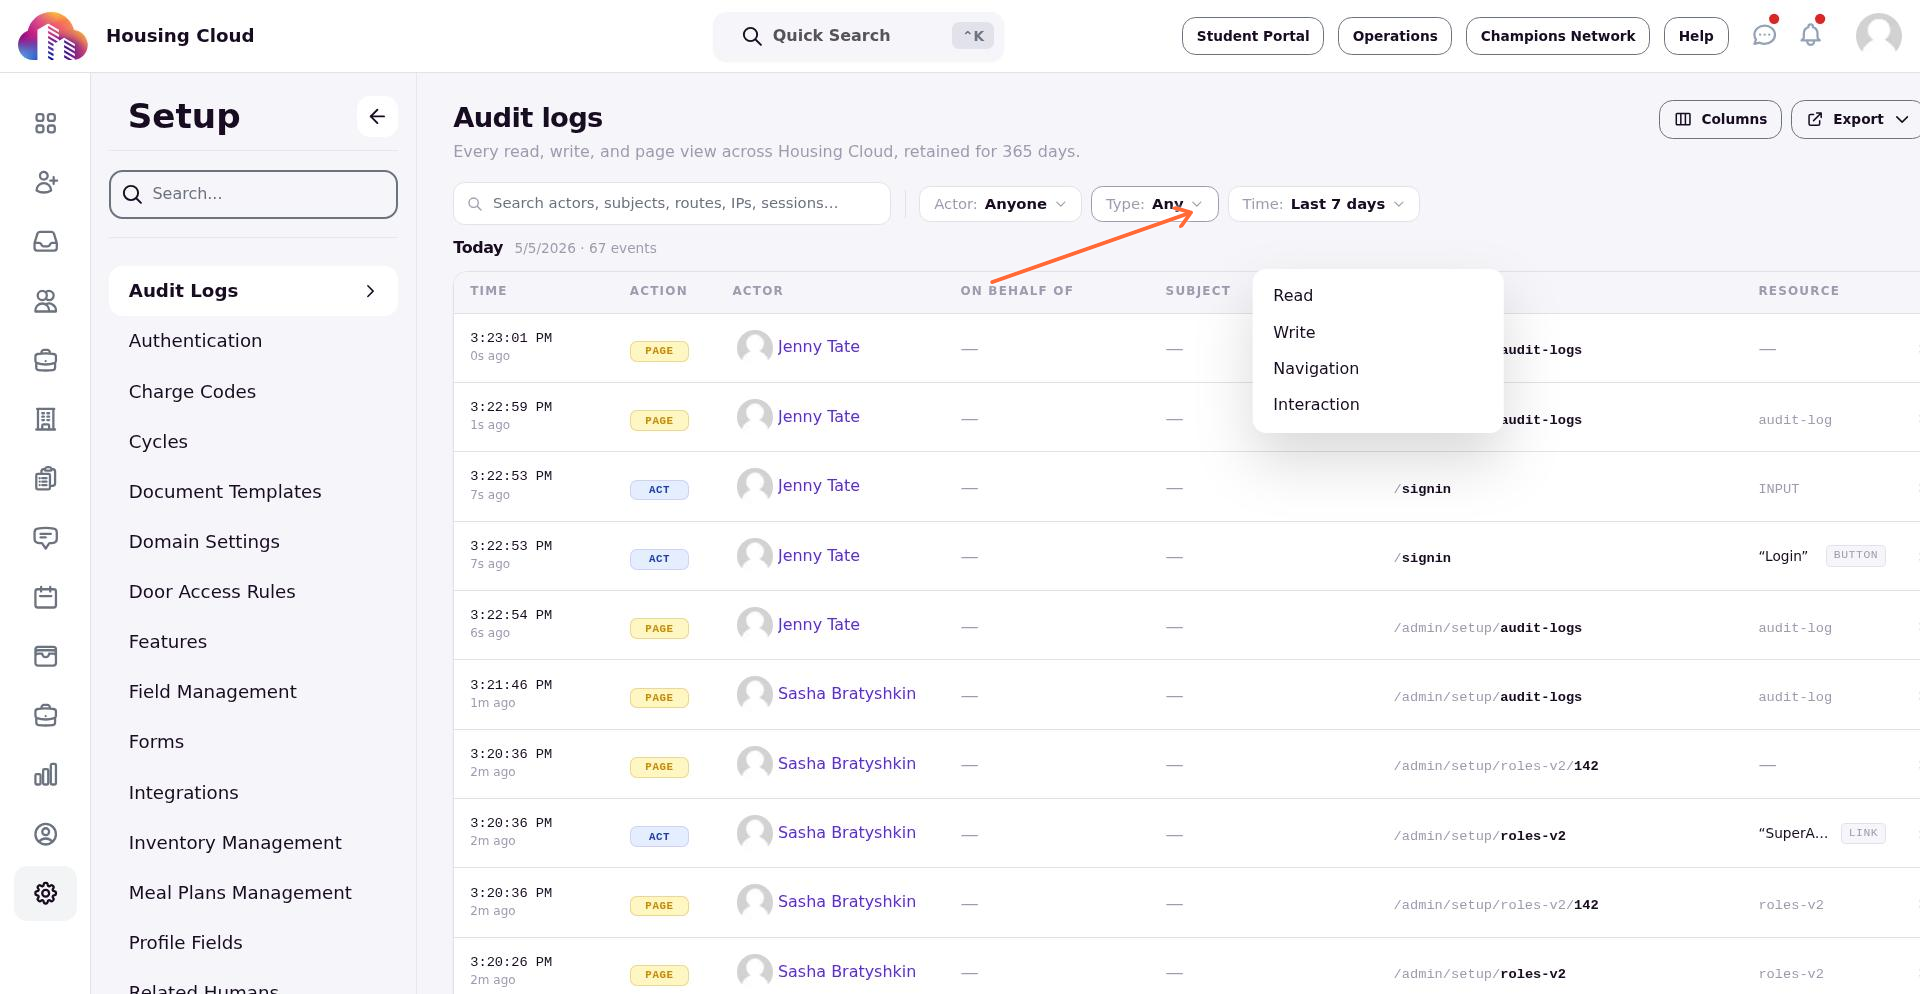Open the inbox tray icon in sidebar
1920x994 pixels.
(45, 241)
